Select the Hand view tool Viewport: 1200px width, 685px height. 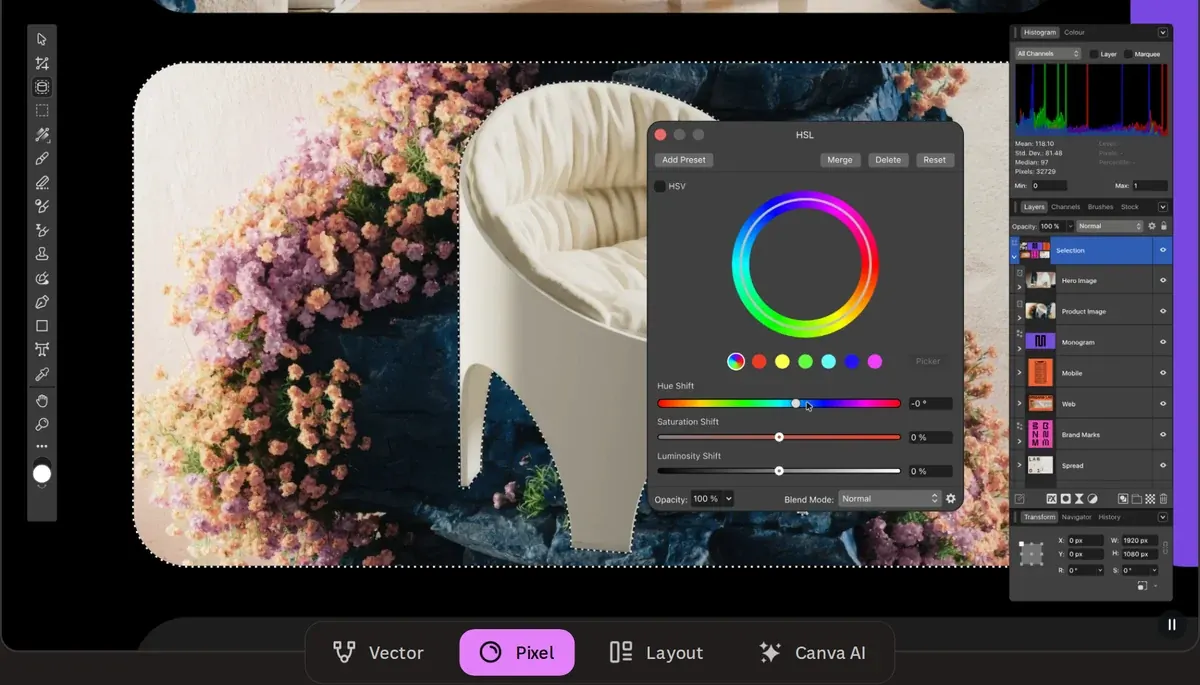42,401
